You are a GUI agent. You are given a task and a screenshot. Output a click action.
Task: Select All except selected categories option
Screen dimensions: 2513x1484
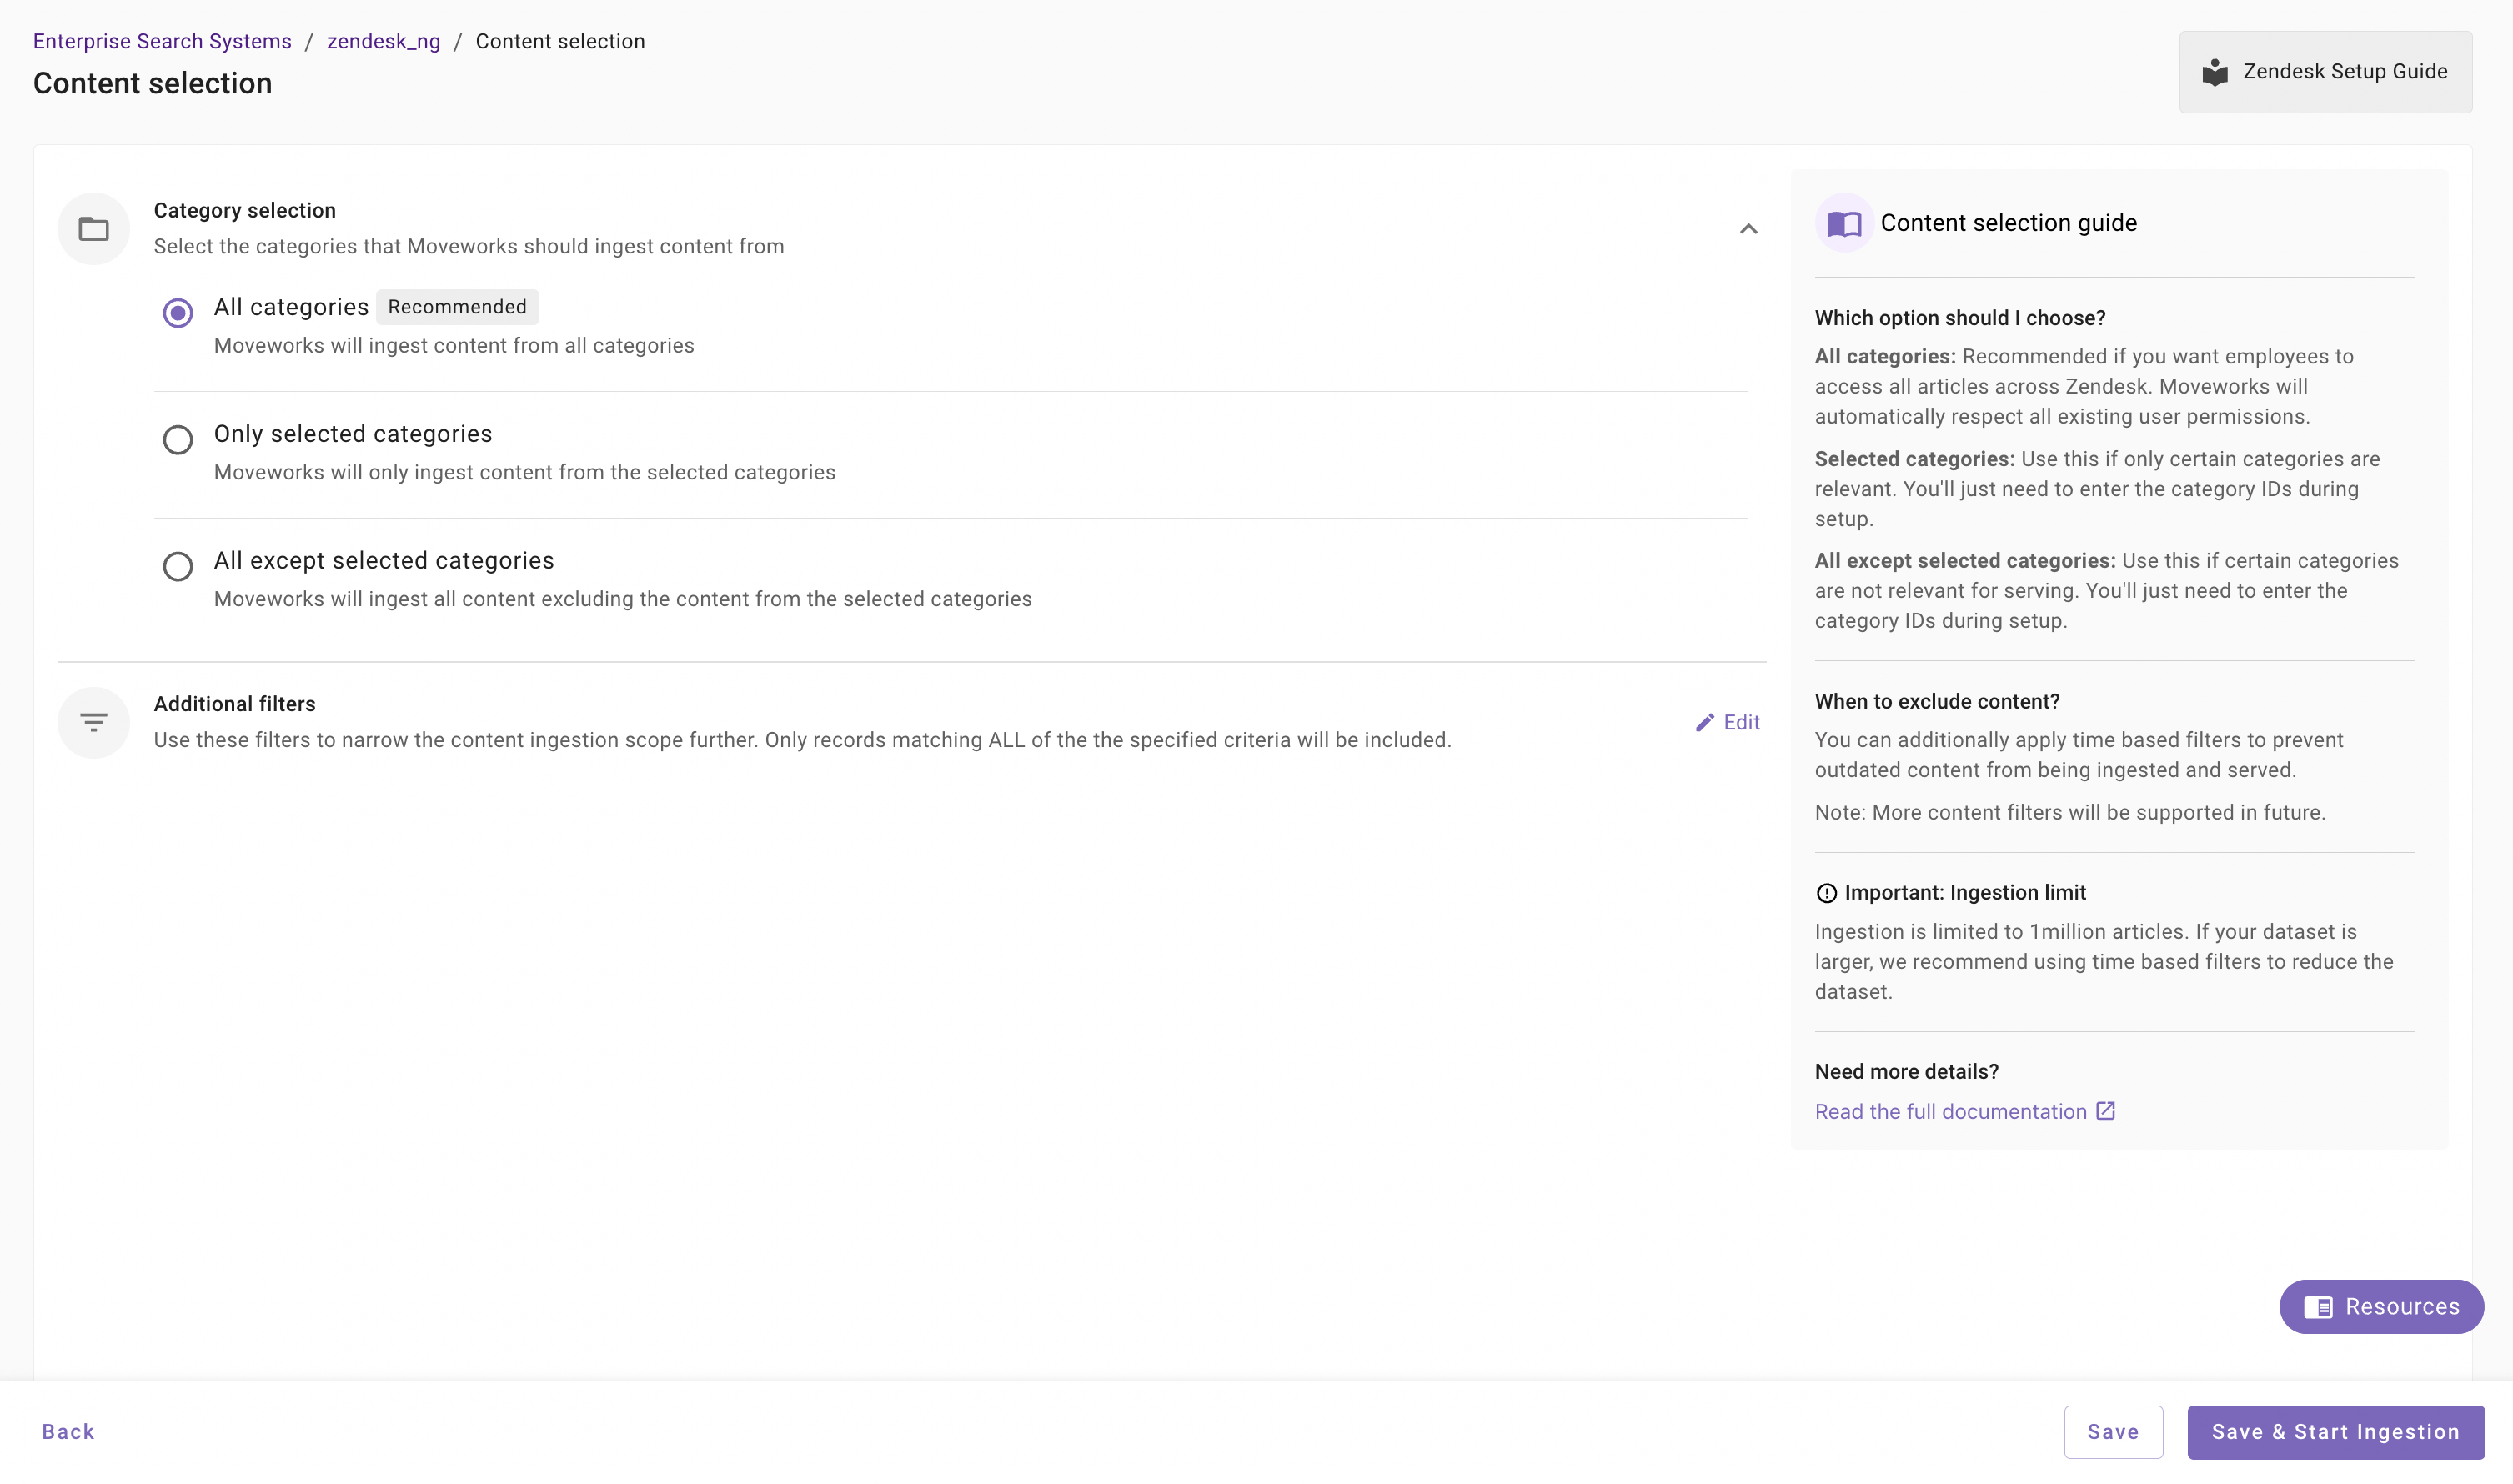pos(178,566)
